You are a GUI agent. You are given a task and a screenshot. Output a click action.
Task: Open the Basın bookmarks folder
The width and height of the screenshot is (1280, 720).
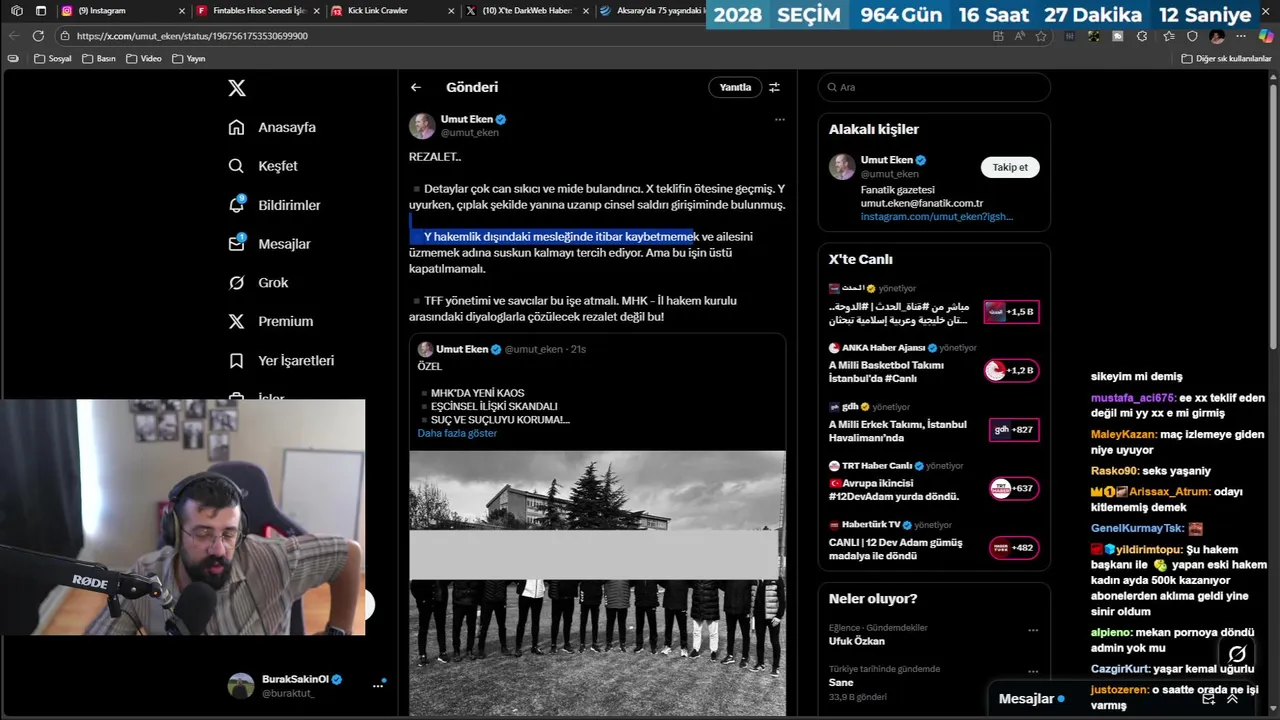pyautogui.click(x=99, y=59)
